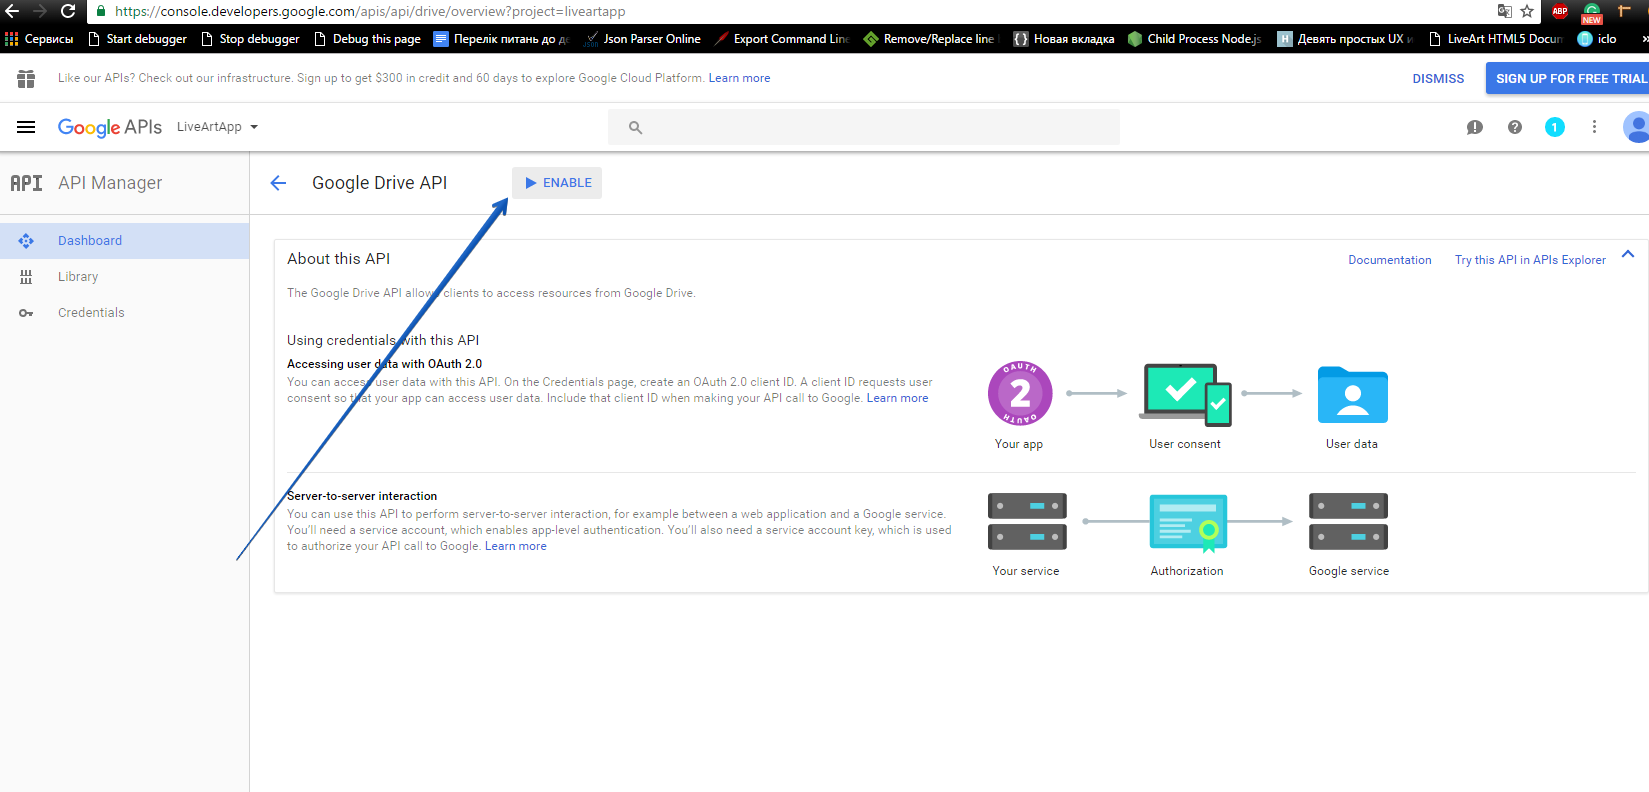The height and width of the screenshot is (792, 1649).
Task: Click the browser address bar URL
Action: tap(370, 11)
